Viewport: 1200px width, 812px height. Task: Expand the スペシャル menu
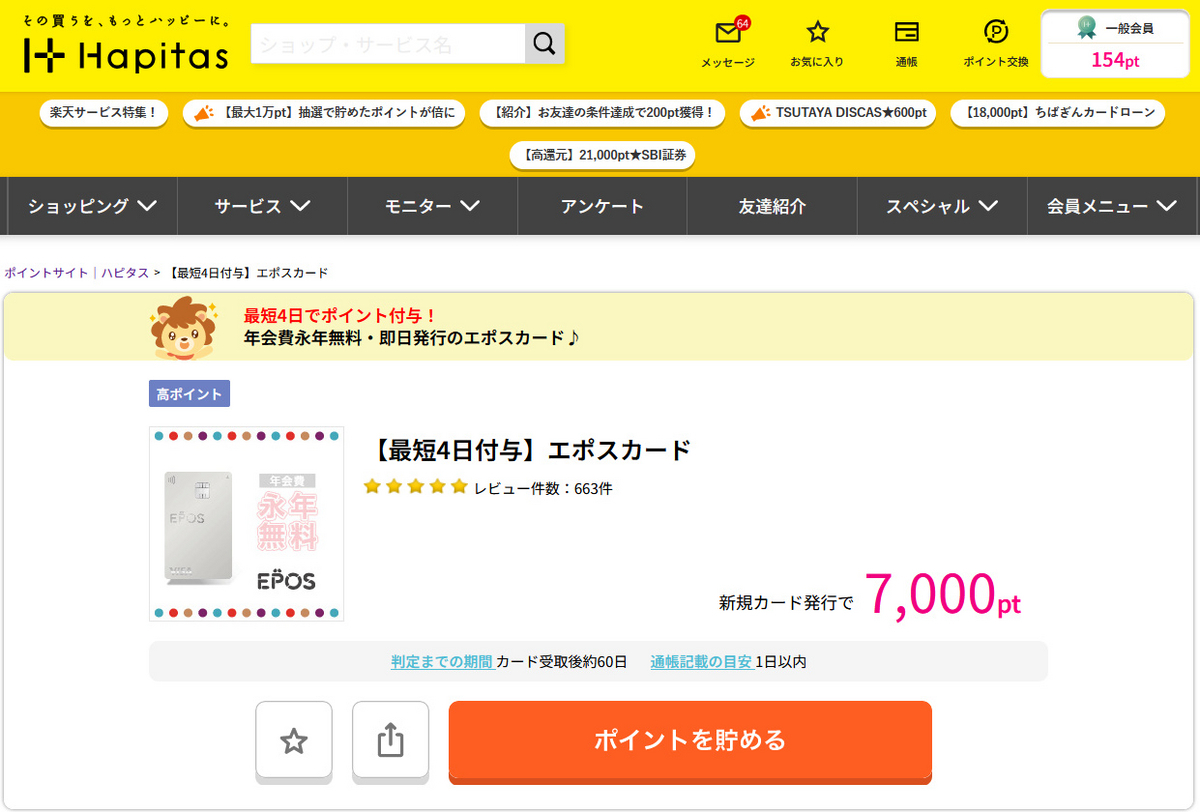tap(942, 206)
